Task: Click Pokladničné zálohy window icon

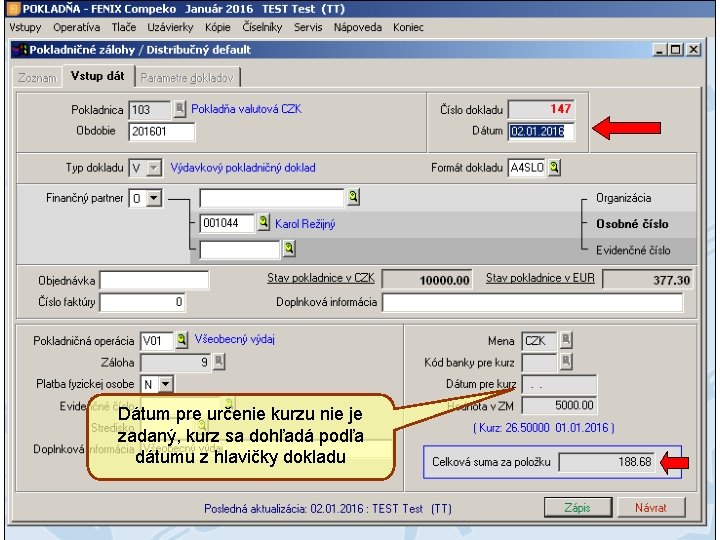Action: [x=21, y=50]
